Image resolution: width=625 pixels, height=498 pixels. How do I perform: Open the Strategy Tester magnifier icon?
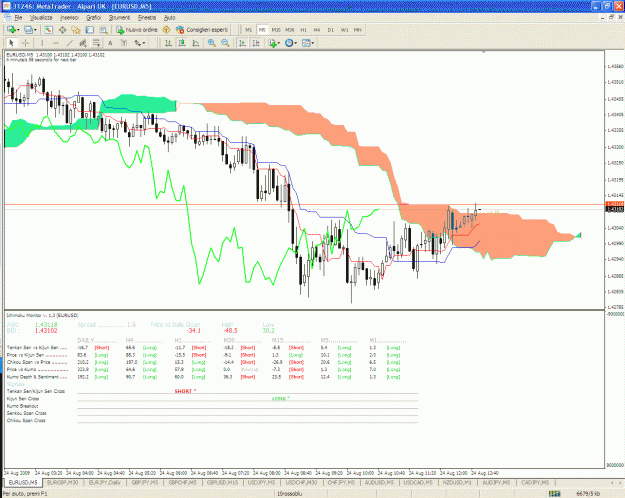(103, 30)
